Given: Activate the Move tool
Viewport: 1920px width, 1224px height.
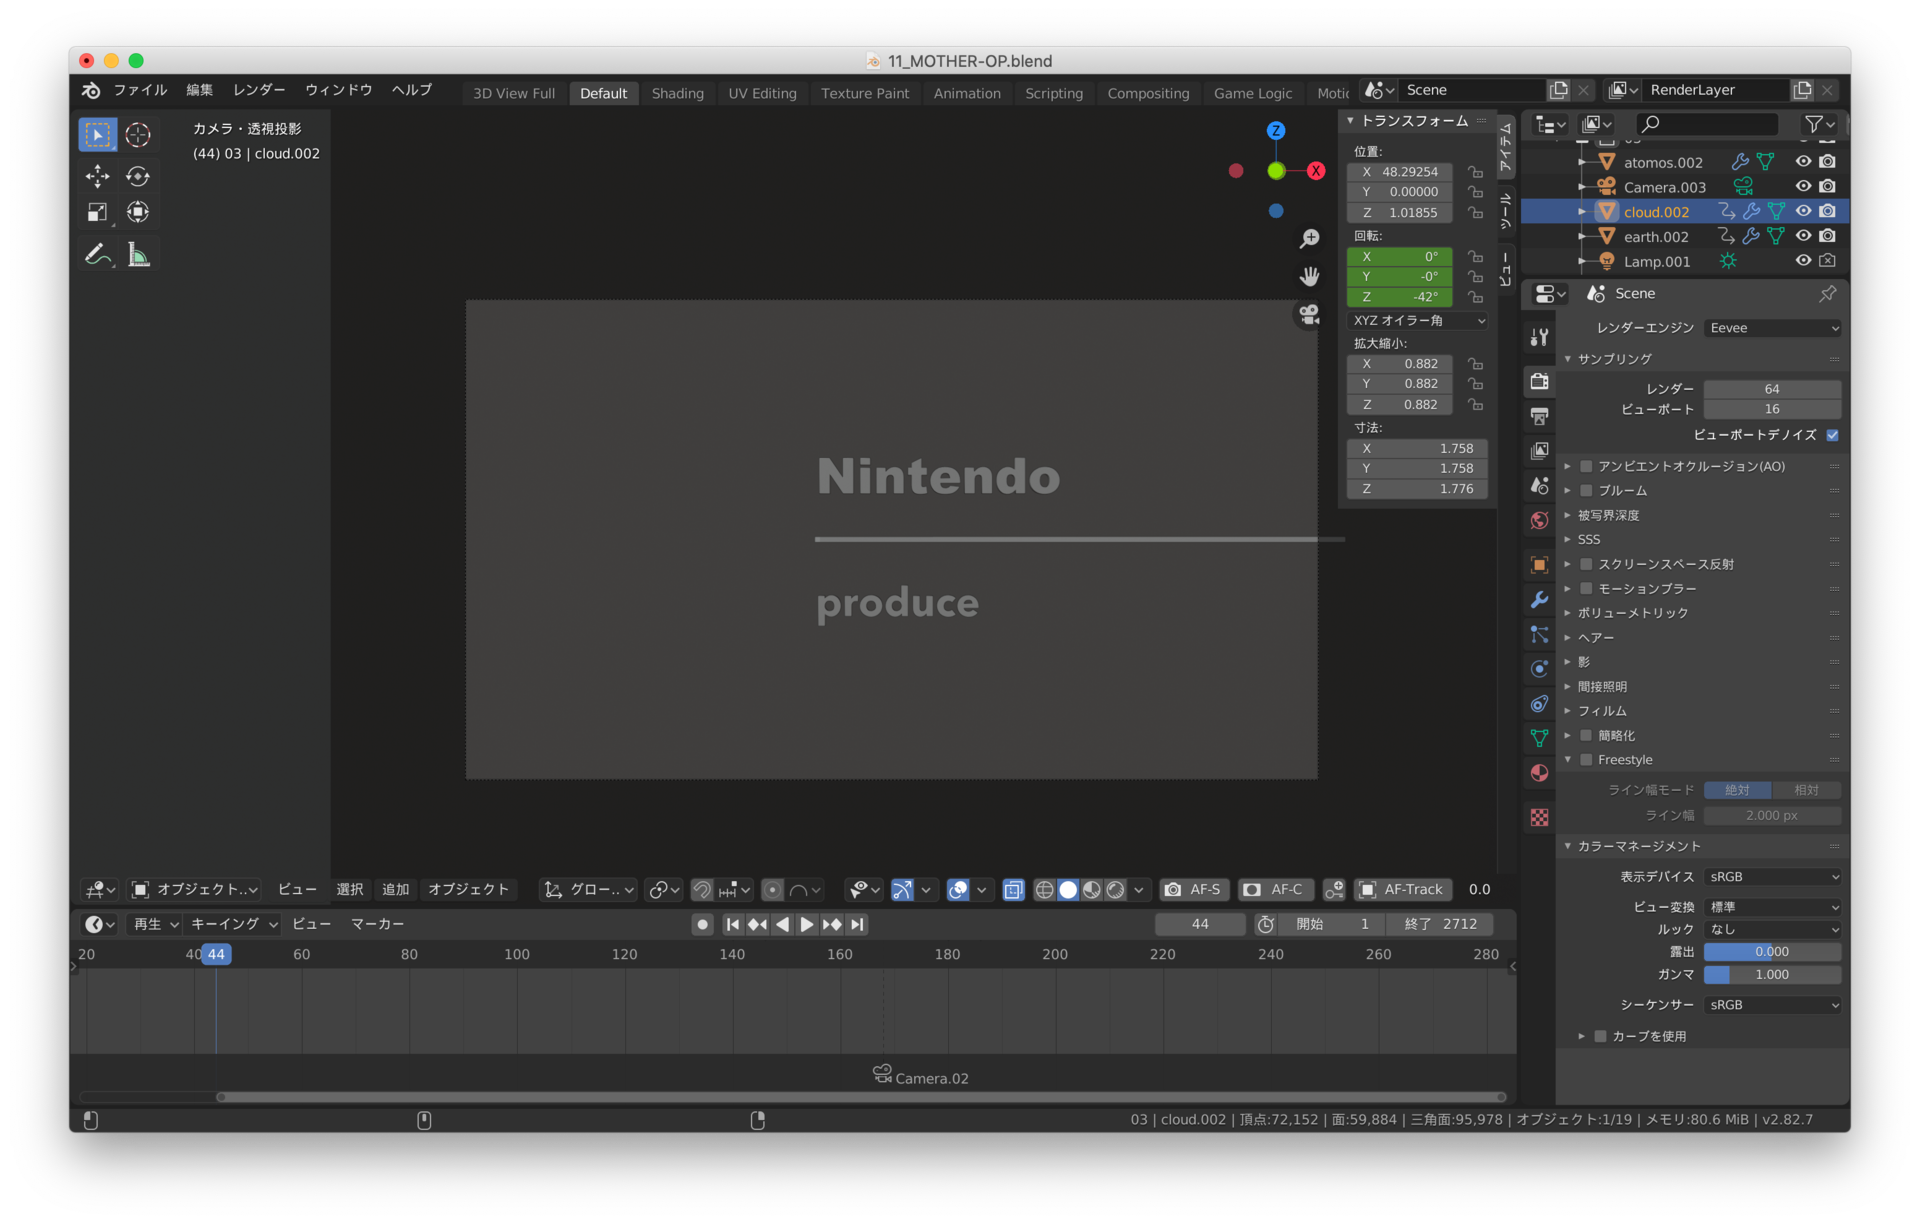Looking at the screenshot, I should point(97,177).
